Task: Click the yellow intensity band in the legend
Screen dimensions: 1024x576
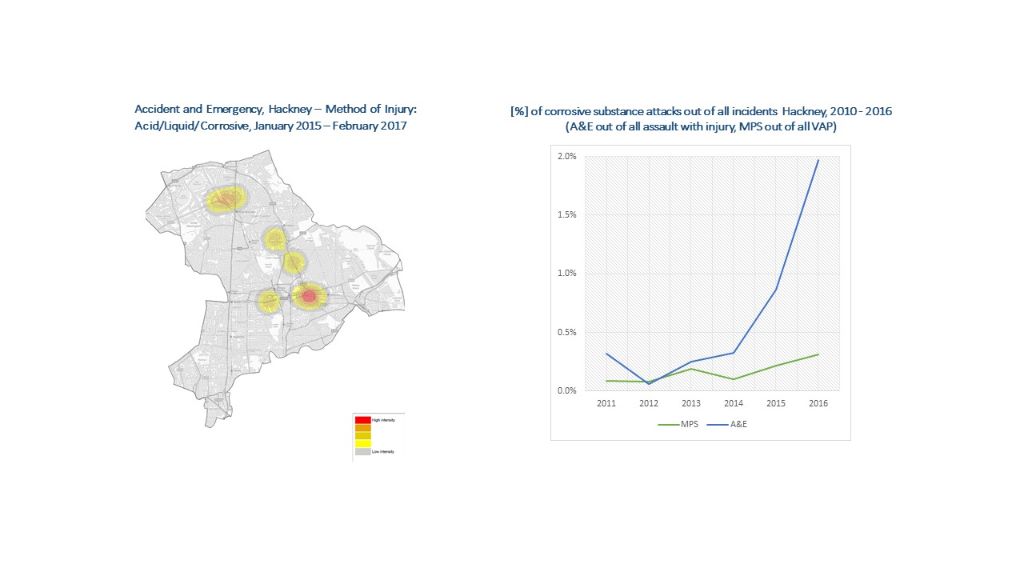Action: click(363, 443)
